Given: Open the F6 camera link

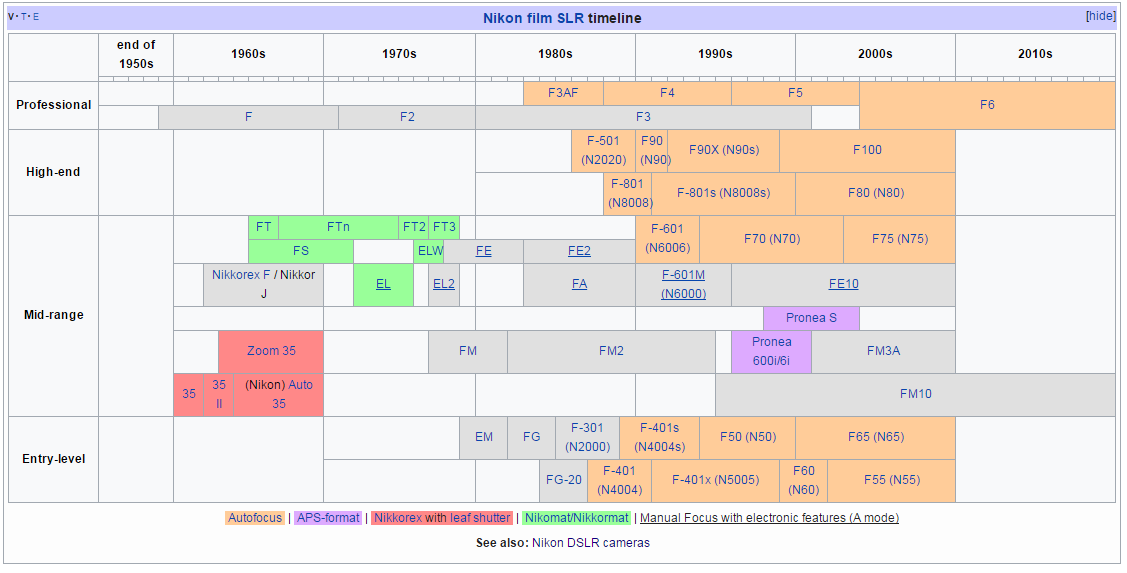Looking at the screenshot, I should coord(988,105).
